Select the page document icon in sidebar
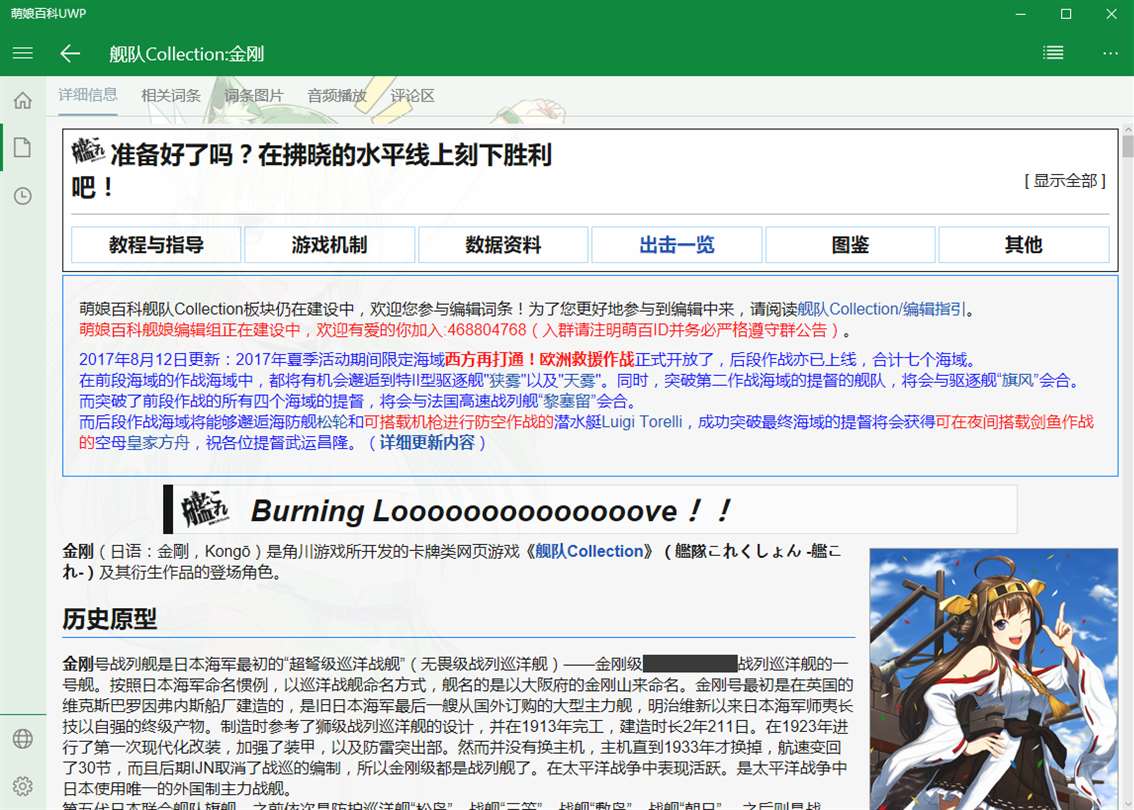The image size is (1134, 810). click(x=23, y=148)
